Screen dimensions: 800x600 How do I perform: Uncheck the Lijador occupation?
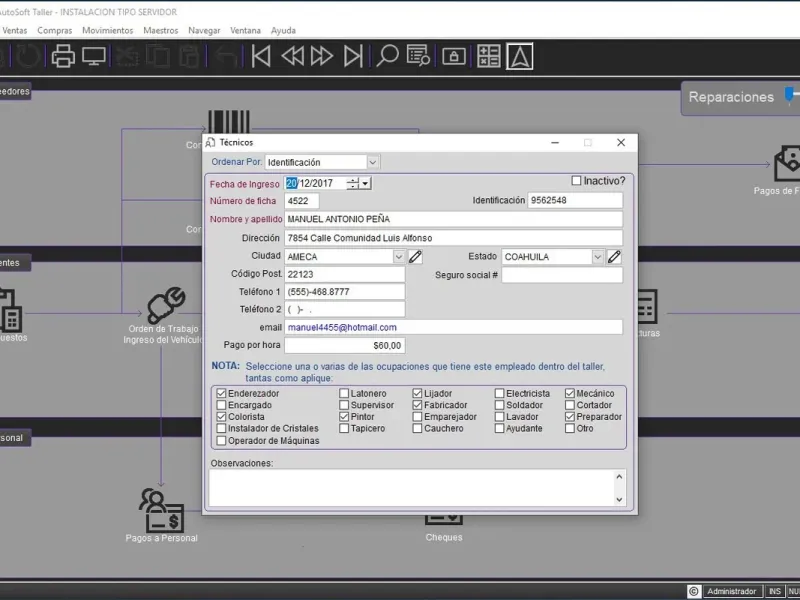click(x=417, y=393)
